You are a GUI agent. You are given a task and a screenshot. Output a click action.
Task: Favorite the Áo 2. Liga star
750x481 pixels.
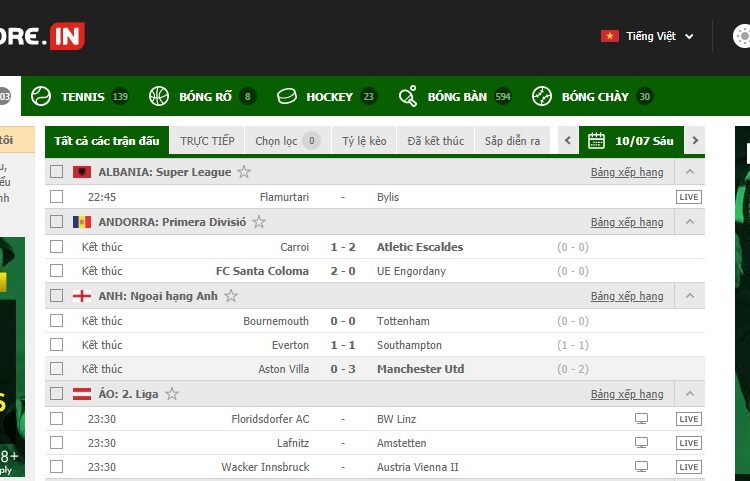(x=172, y=394)
